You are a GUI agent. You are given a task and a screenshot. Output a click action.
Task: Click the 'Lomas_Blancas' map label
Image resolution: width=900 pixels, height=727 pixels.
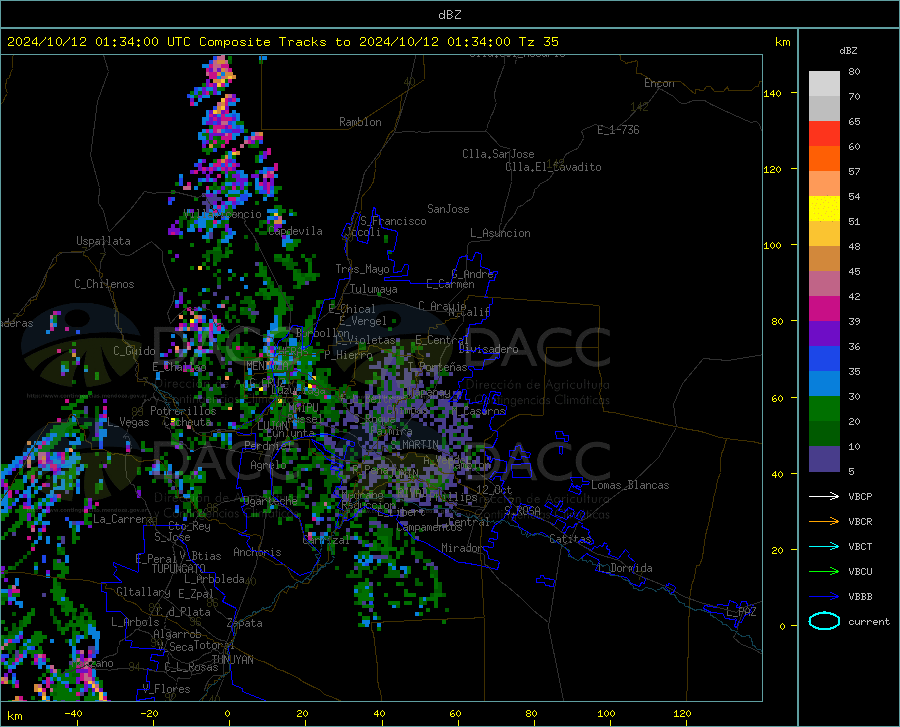(x=630, y=485)
